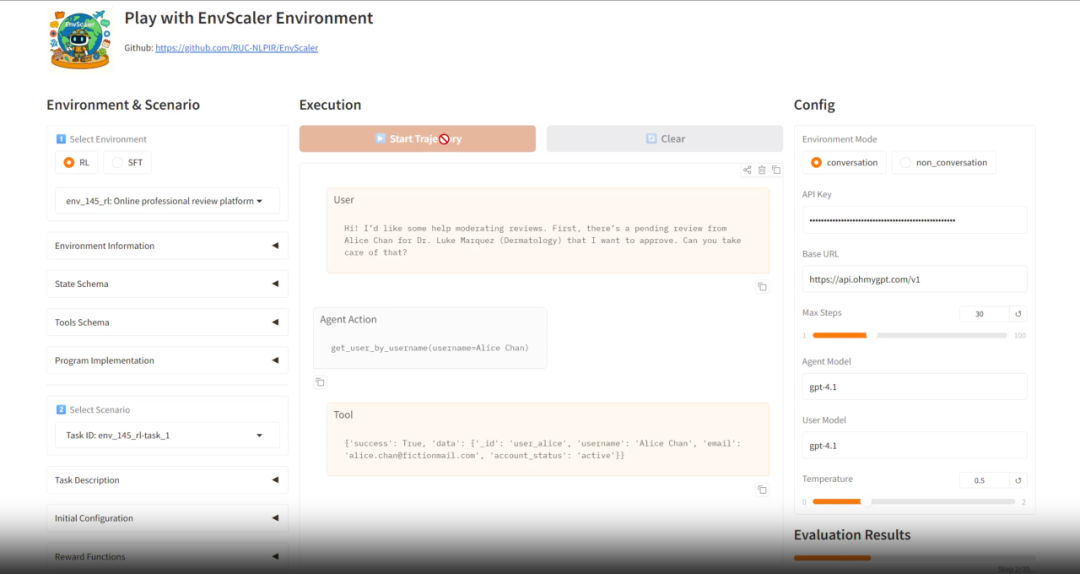Open the Task ID scenario dropdown
Image resolution: width=1080 pixels, height=574 pixels.
click(166, 435)
